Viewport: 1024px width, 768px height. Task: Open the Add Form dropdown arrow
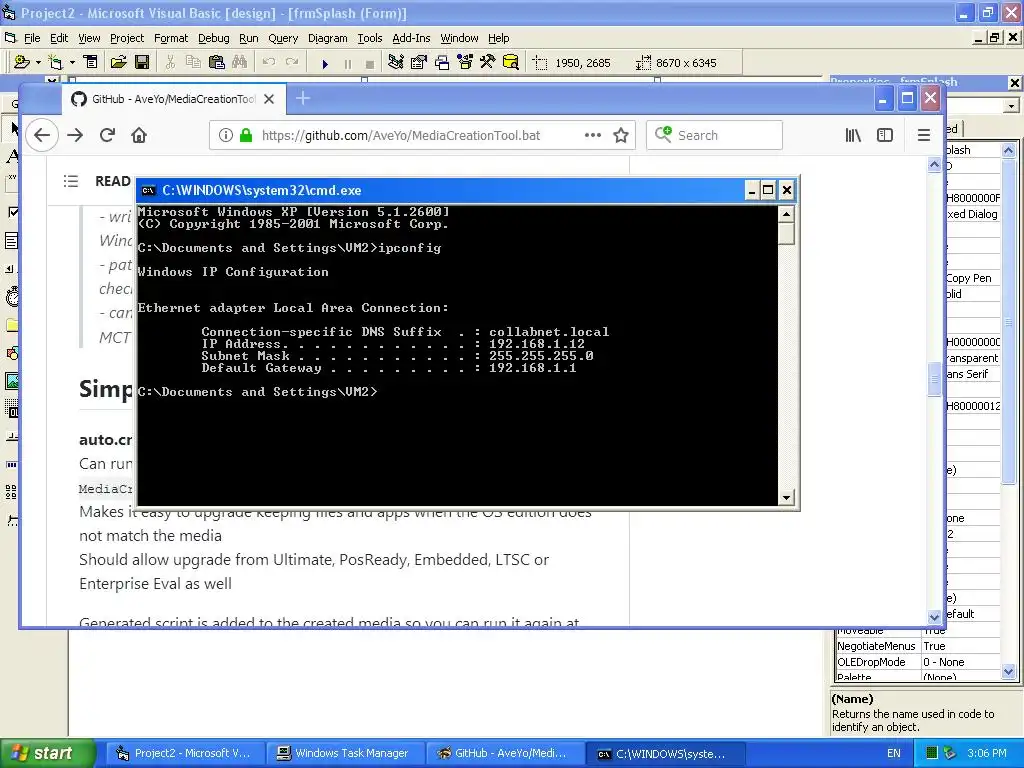pos(72,63)
